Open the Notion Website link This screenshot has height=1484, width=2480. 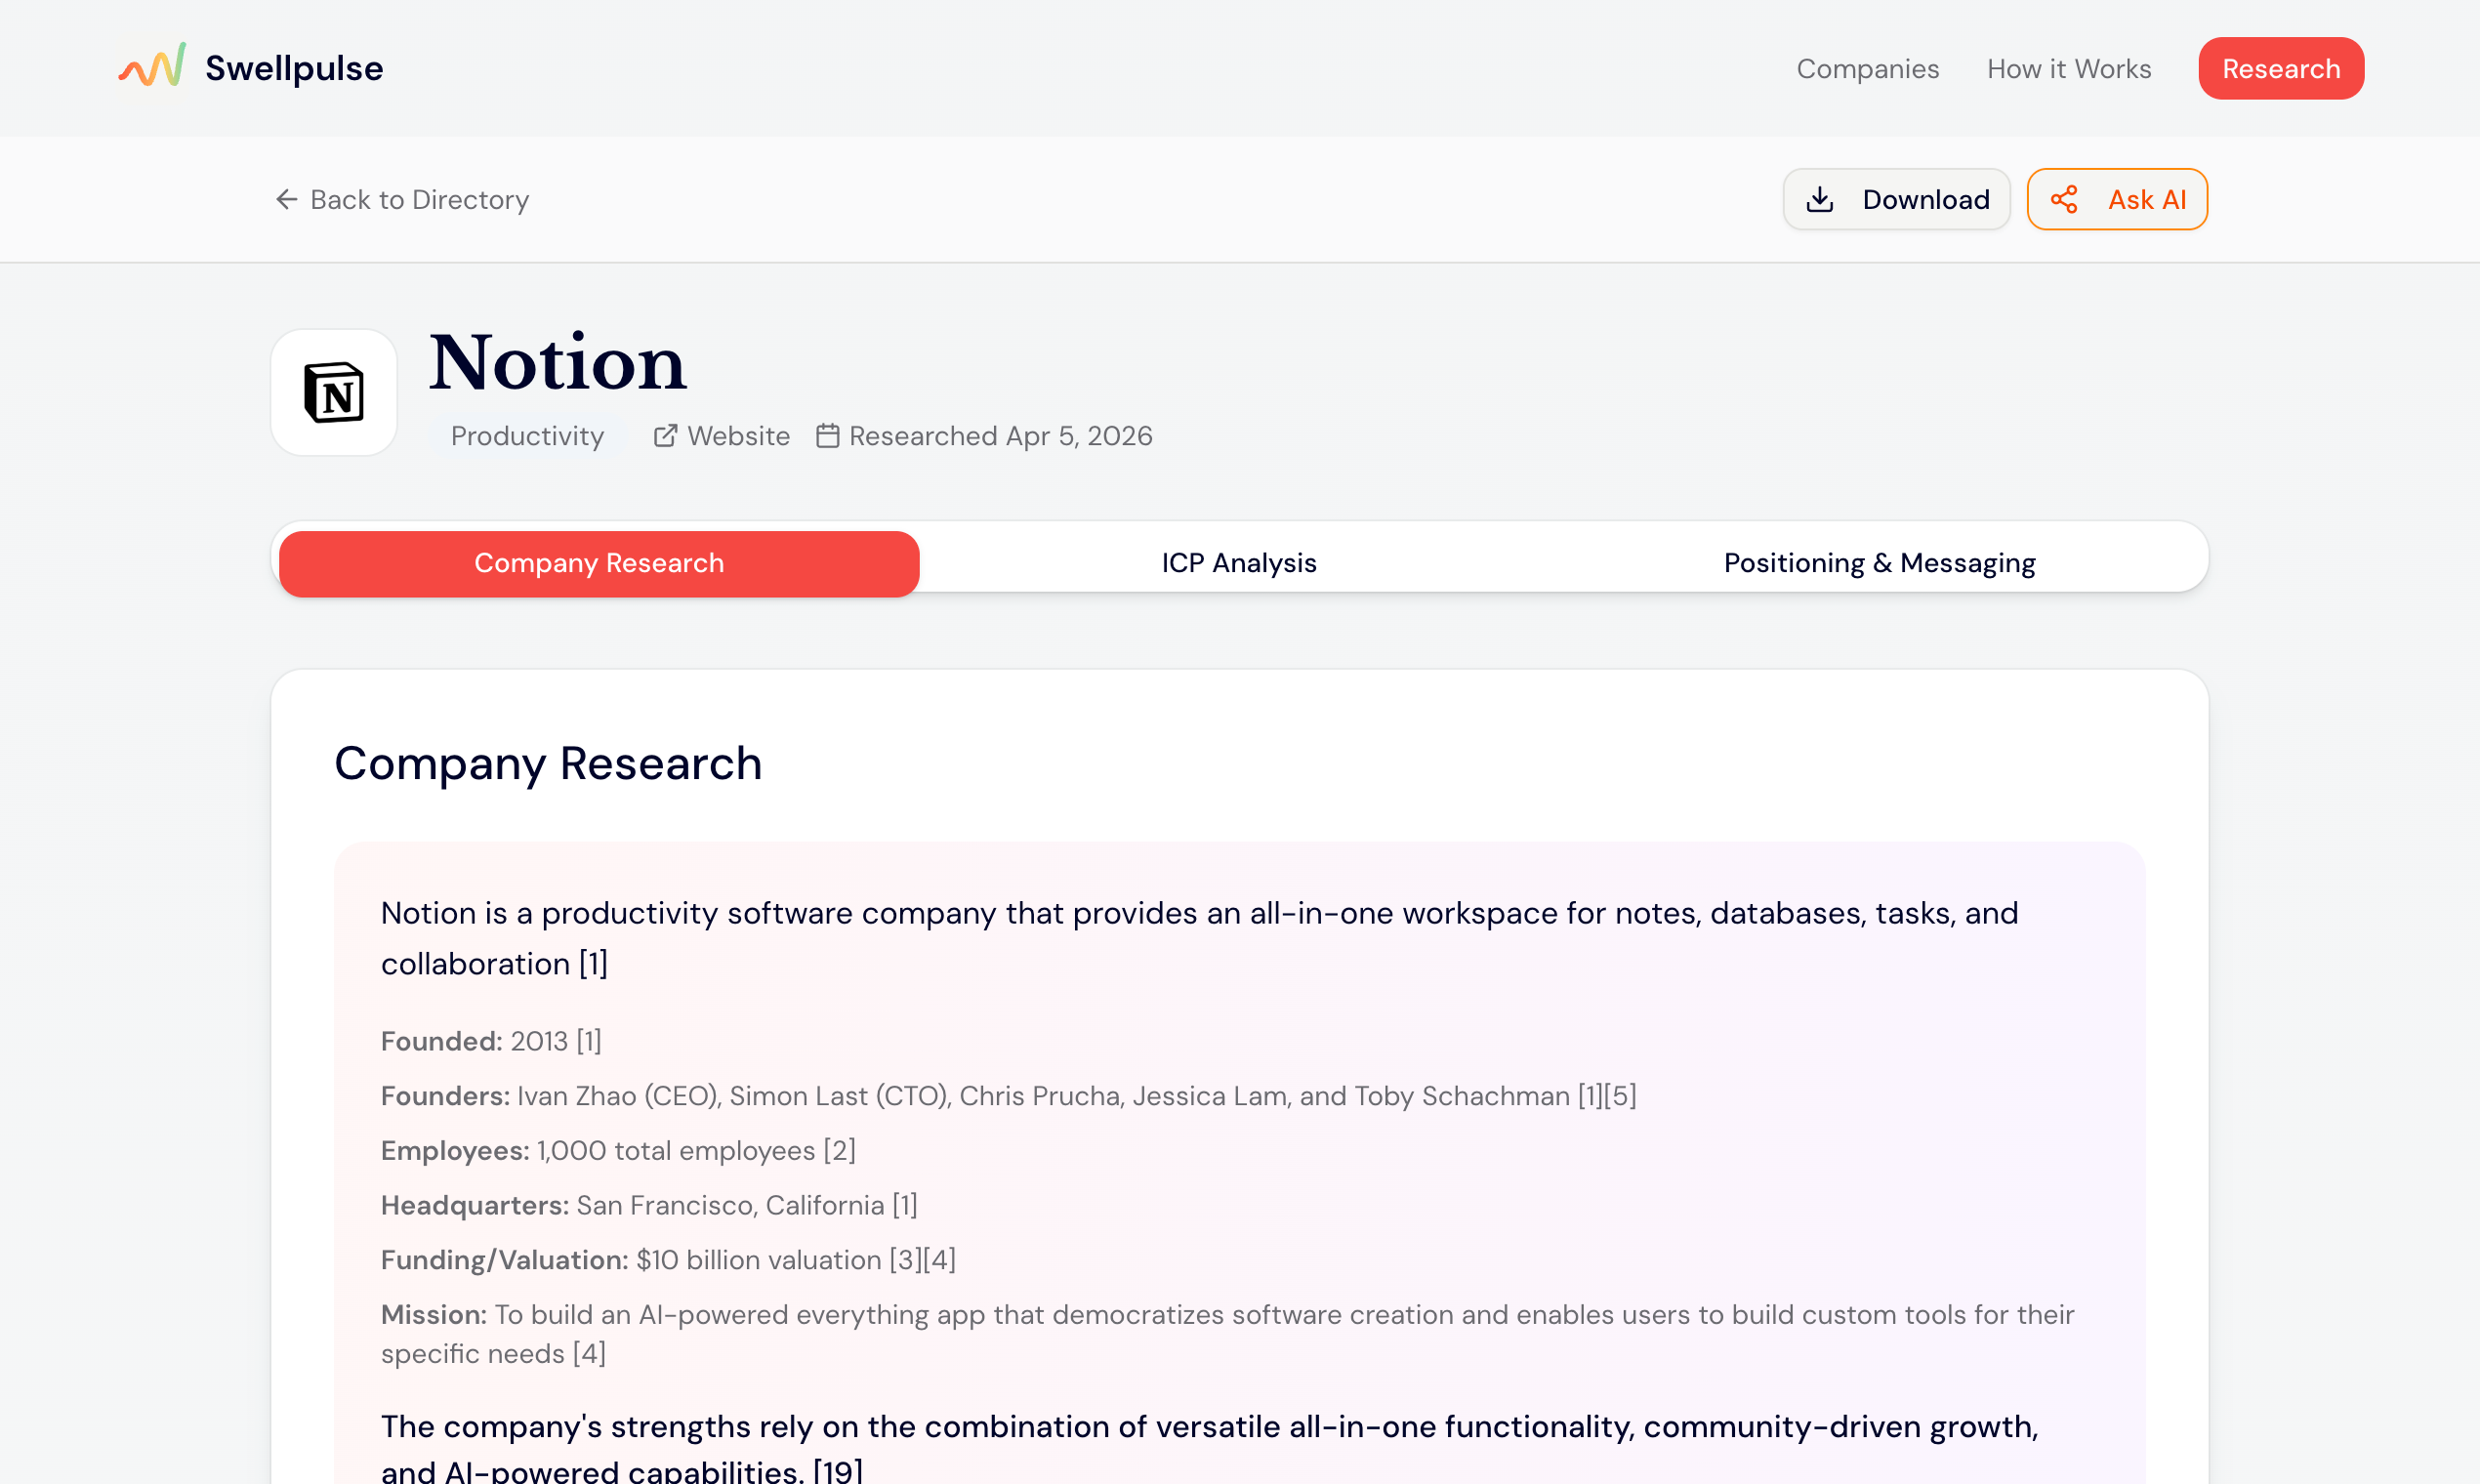pos(738,436)
